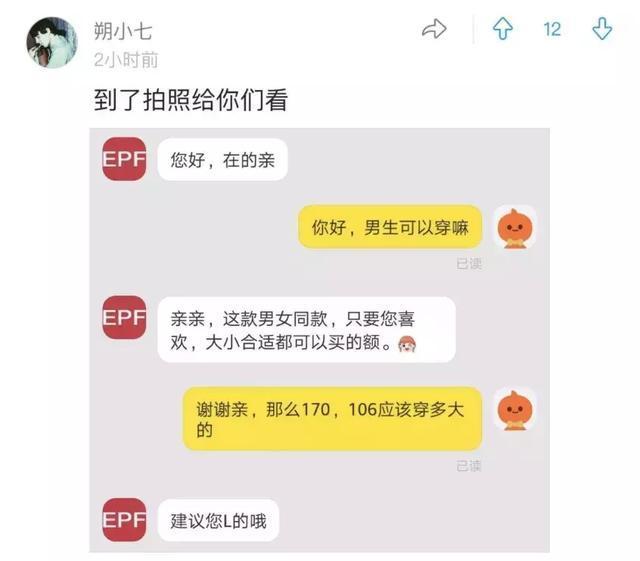Downvote the post with down arrow

(x=602, y=29)
